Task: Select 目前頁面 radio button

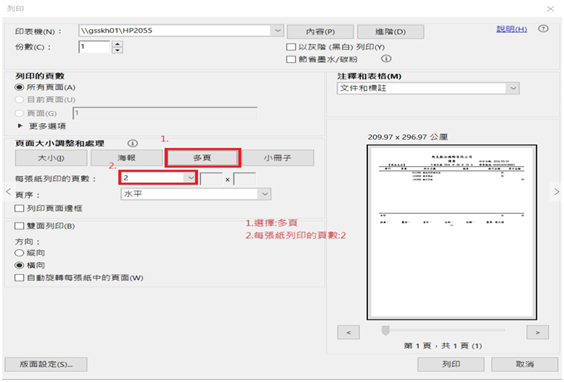Action: coord(19,100)
